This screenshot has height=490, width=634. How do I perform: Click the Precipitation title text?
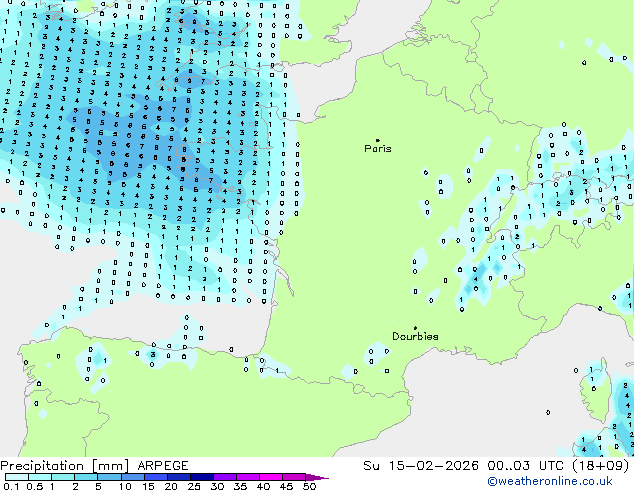point(42,466)
